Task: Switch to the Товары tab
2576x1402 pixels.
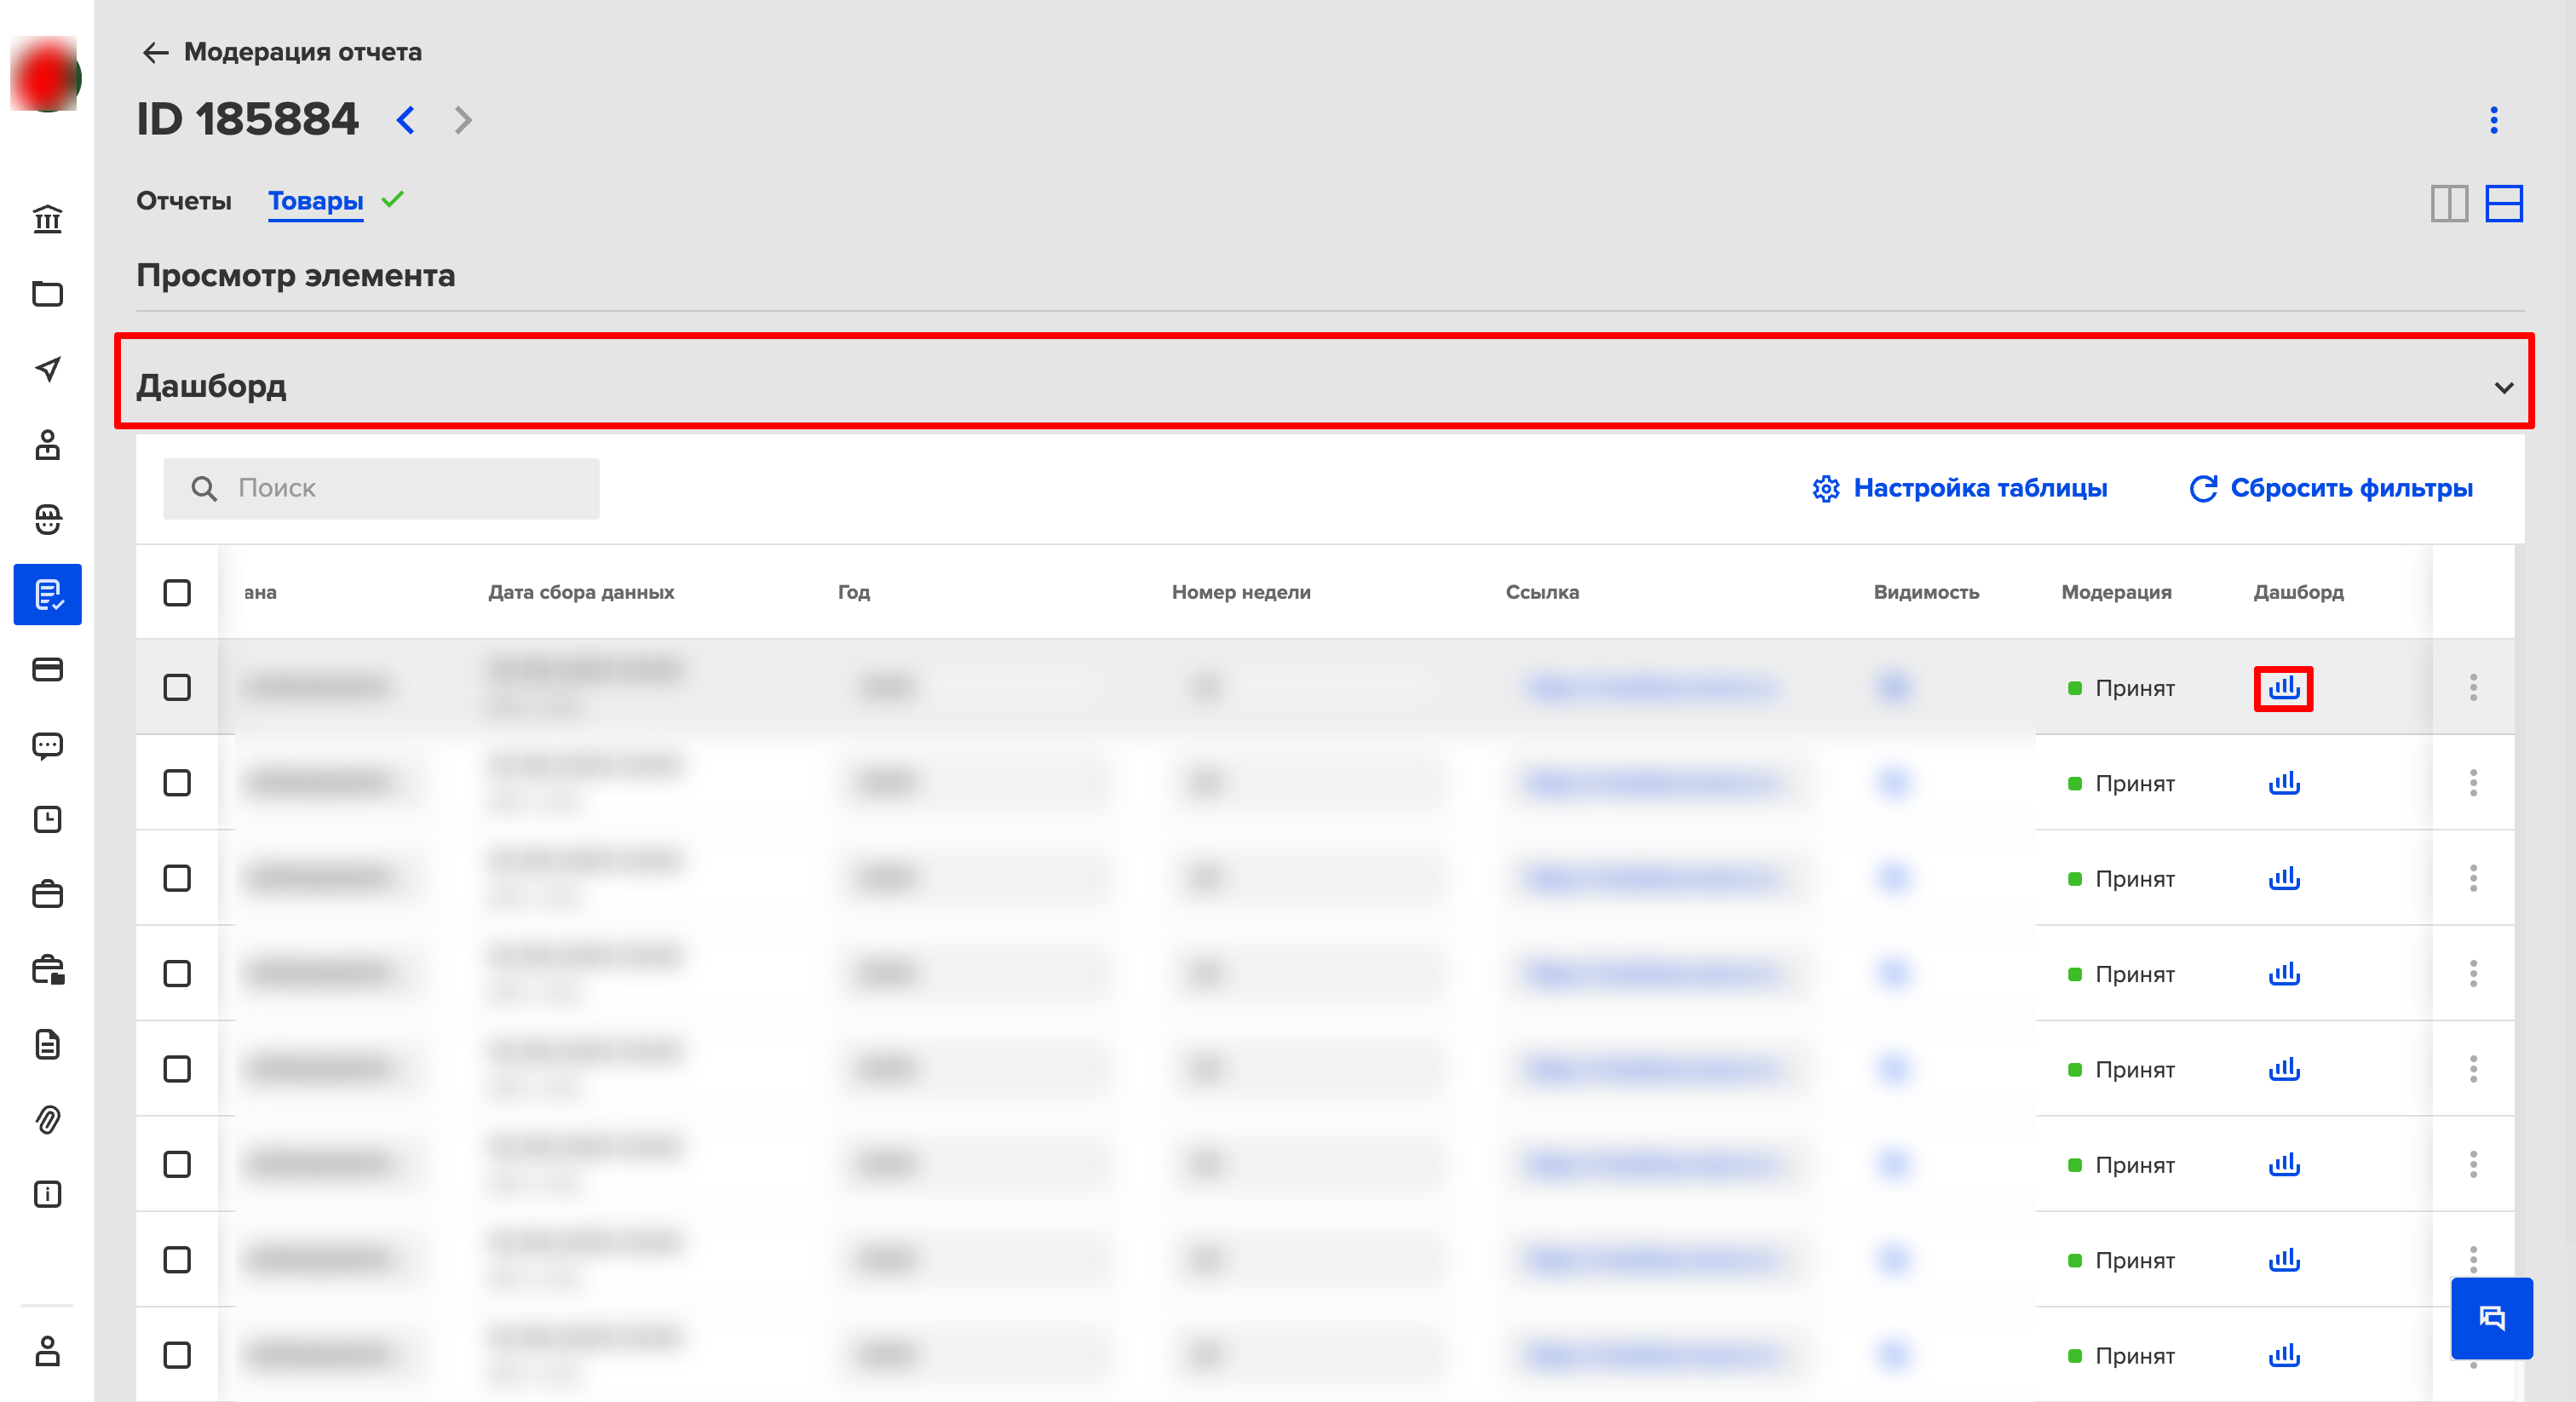Action: pos(315,201)
